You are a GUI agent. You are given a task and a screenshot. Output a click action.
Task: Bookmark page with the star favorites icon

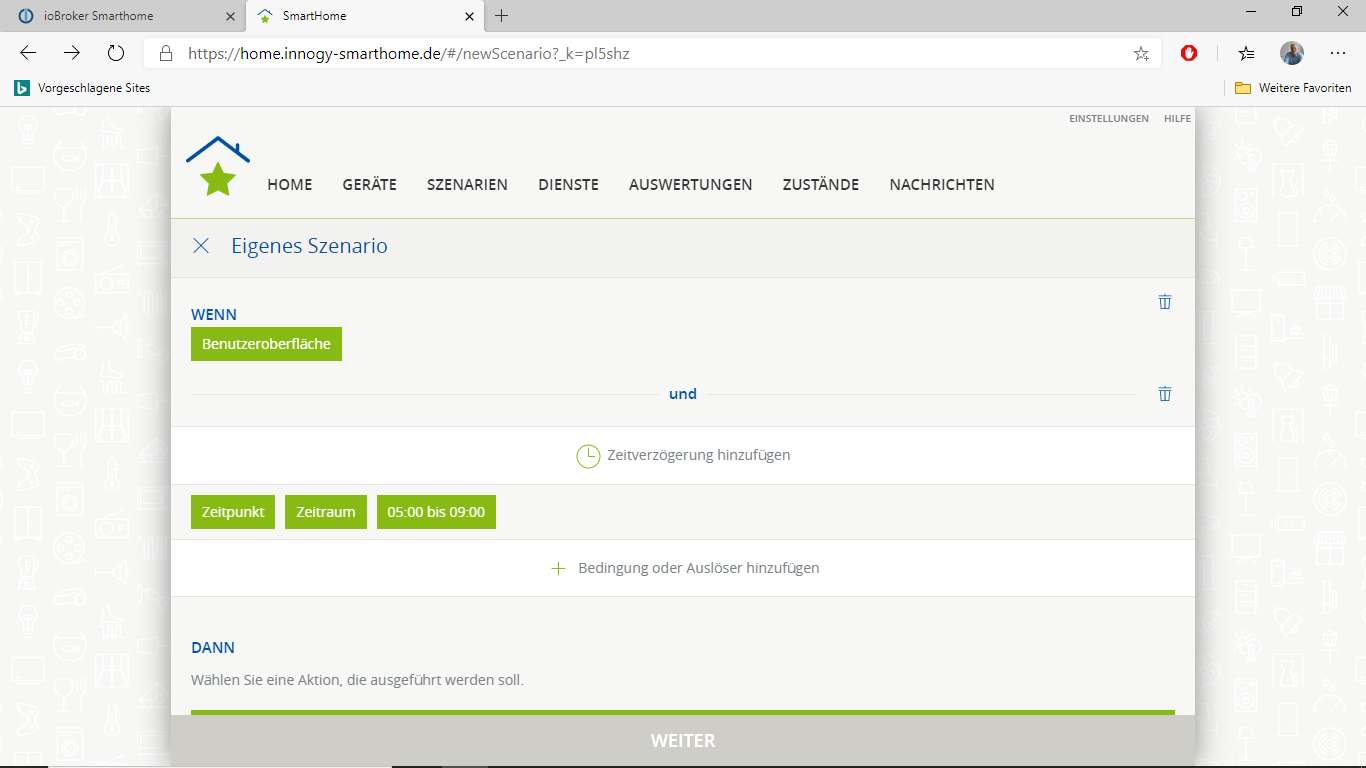pos(1141,54)
